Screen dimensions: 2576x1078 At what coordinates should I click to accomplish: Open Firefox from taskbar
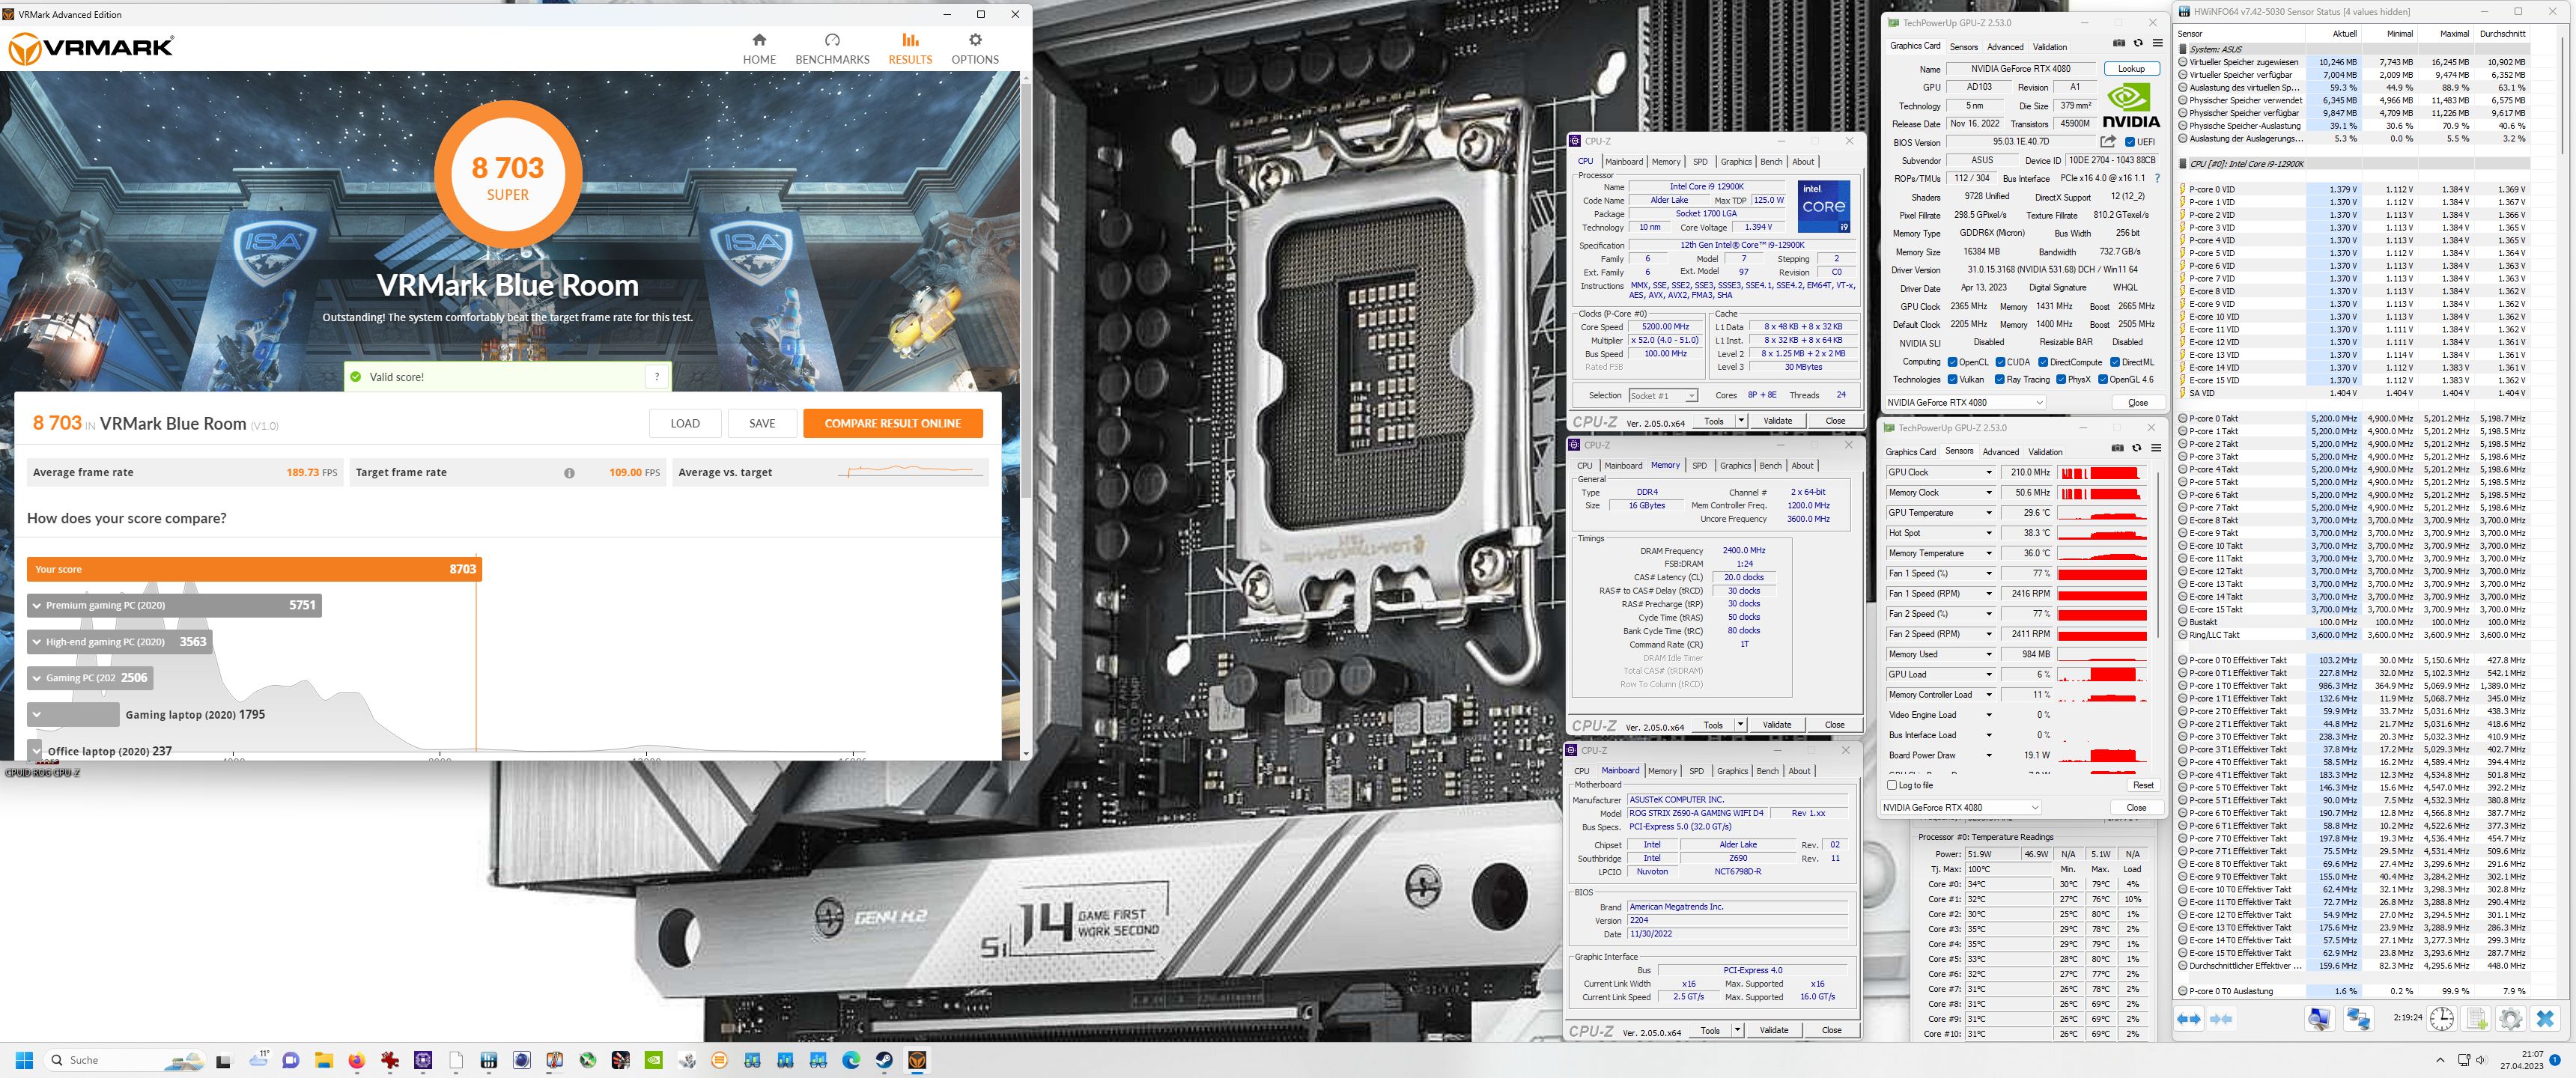pos(356,1060)
